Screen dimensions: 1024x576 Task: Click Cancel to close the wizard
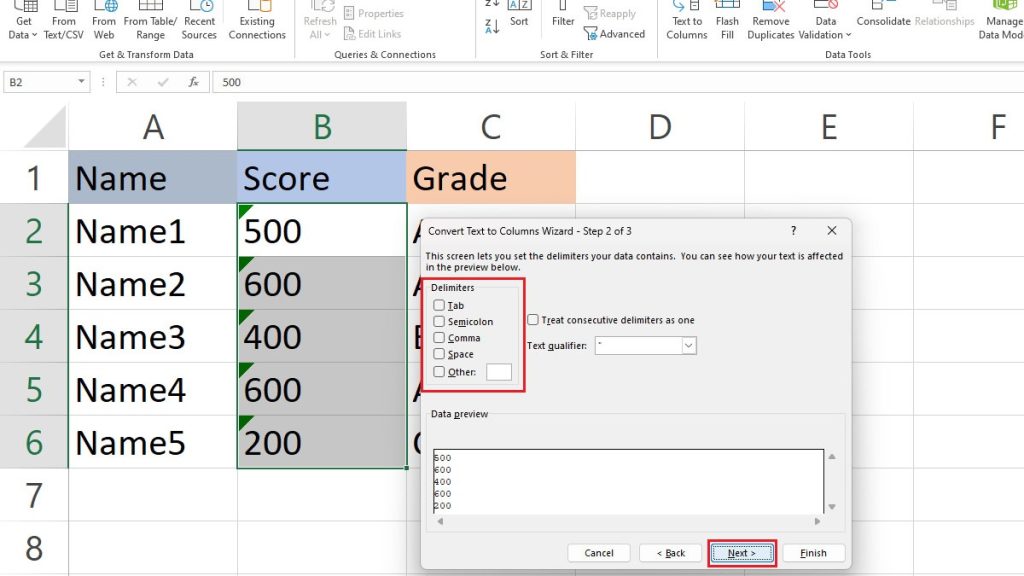coord(598,552)
